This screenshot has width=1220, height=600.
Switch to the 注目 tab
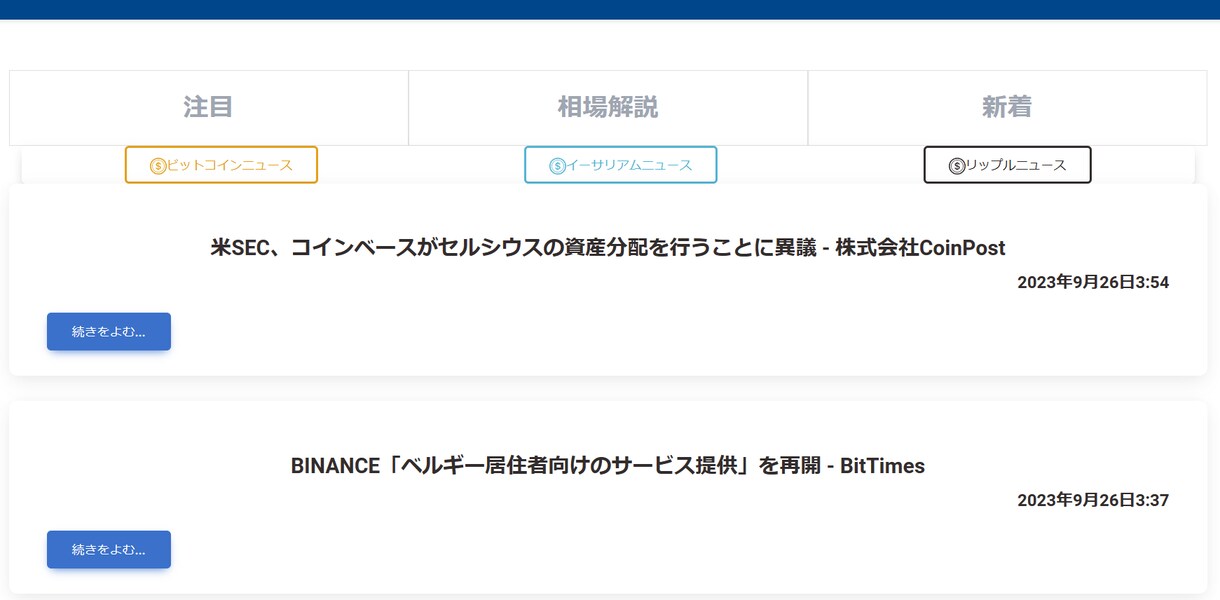(208, 107)
